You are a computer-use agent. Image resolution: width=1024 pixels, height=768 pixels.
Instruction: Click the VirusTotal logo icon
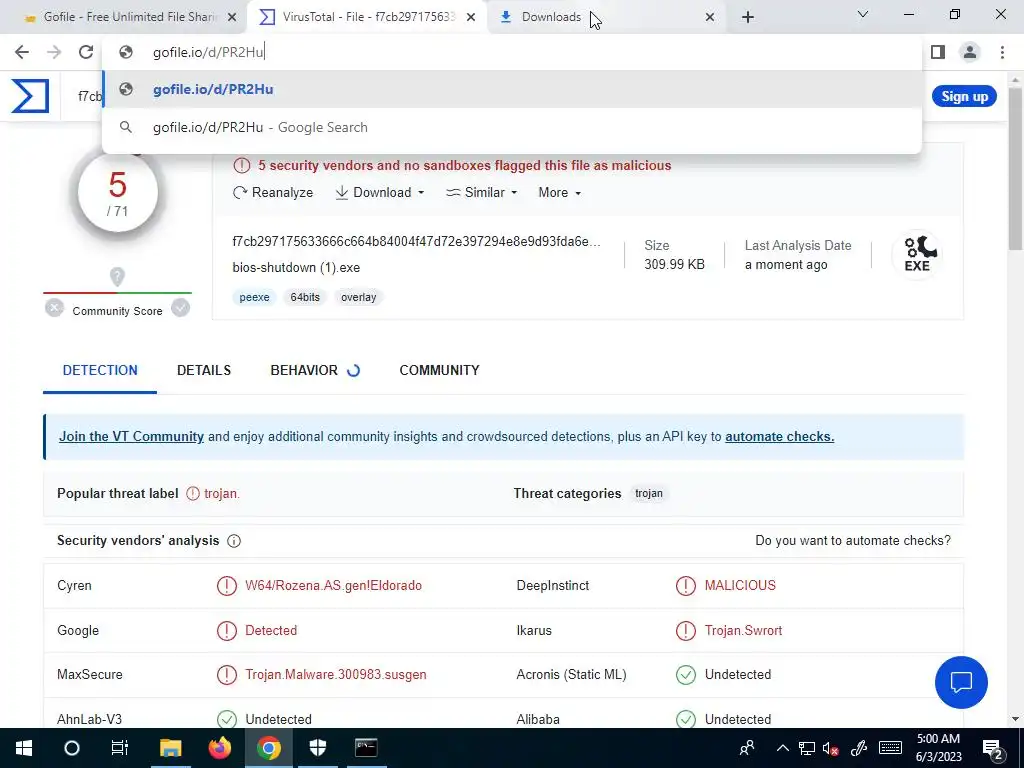point(30,96)
